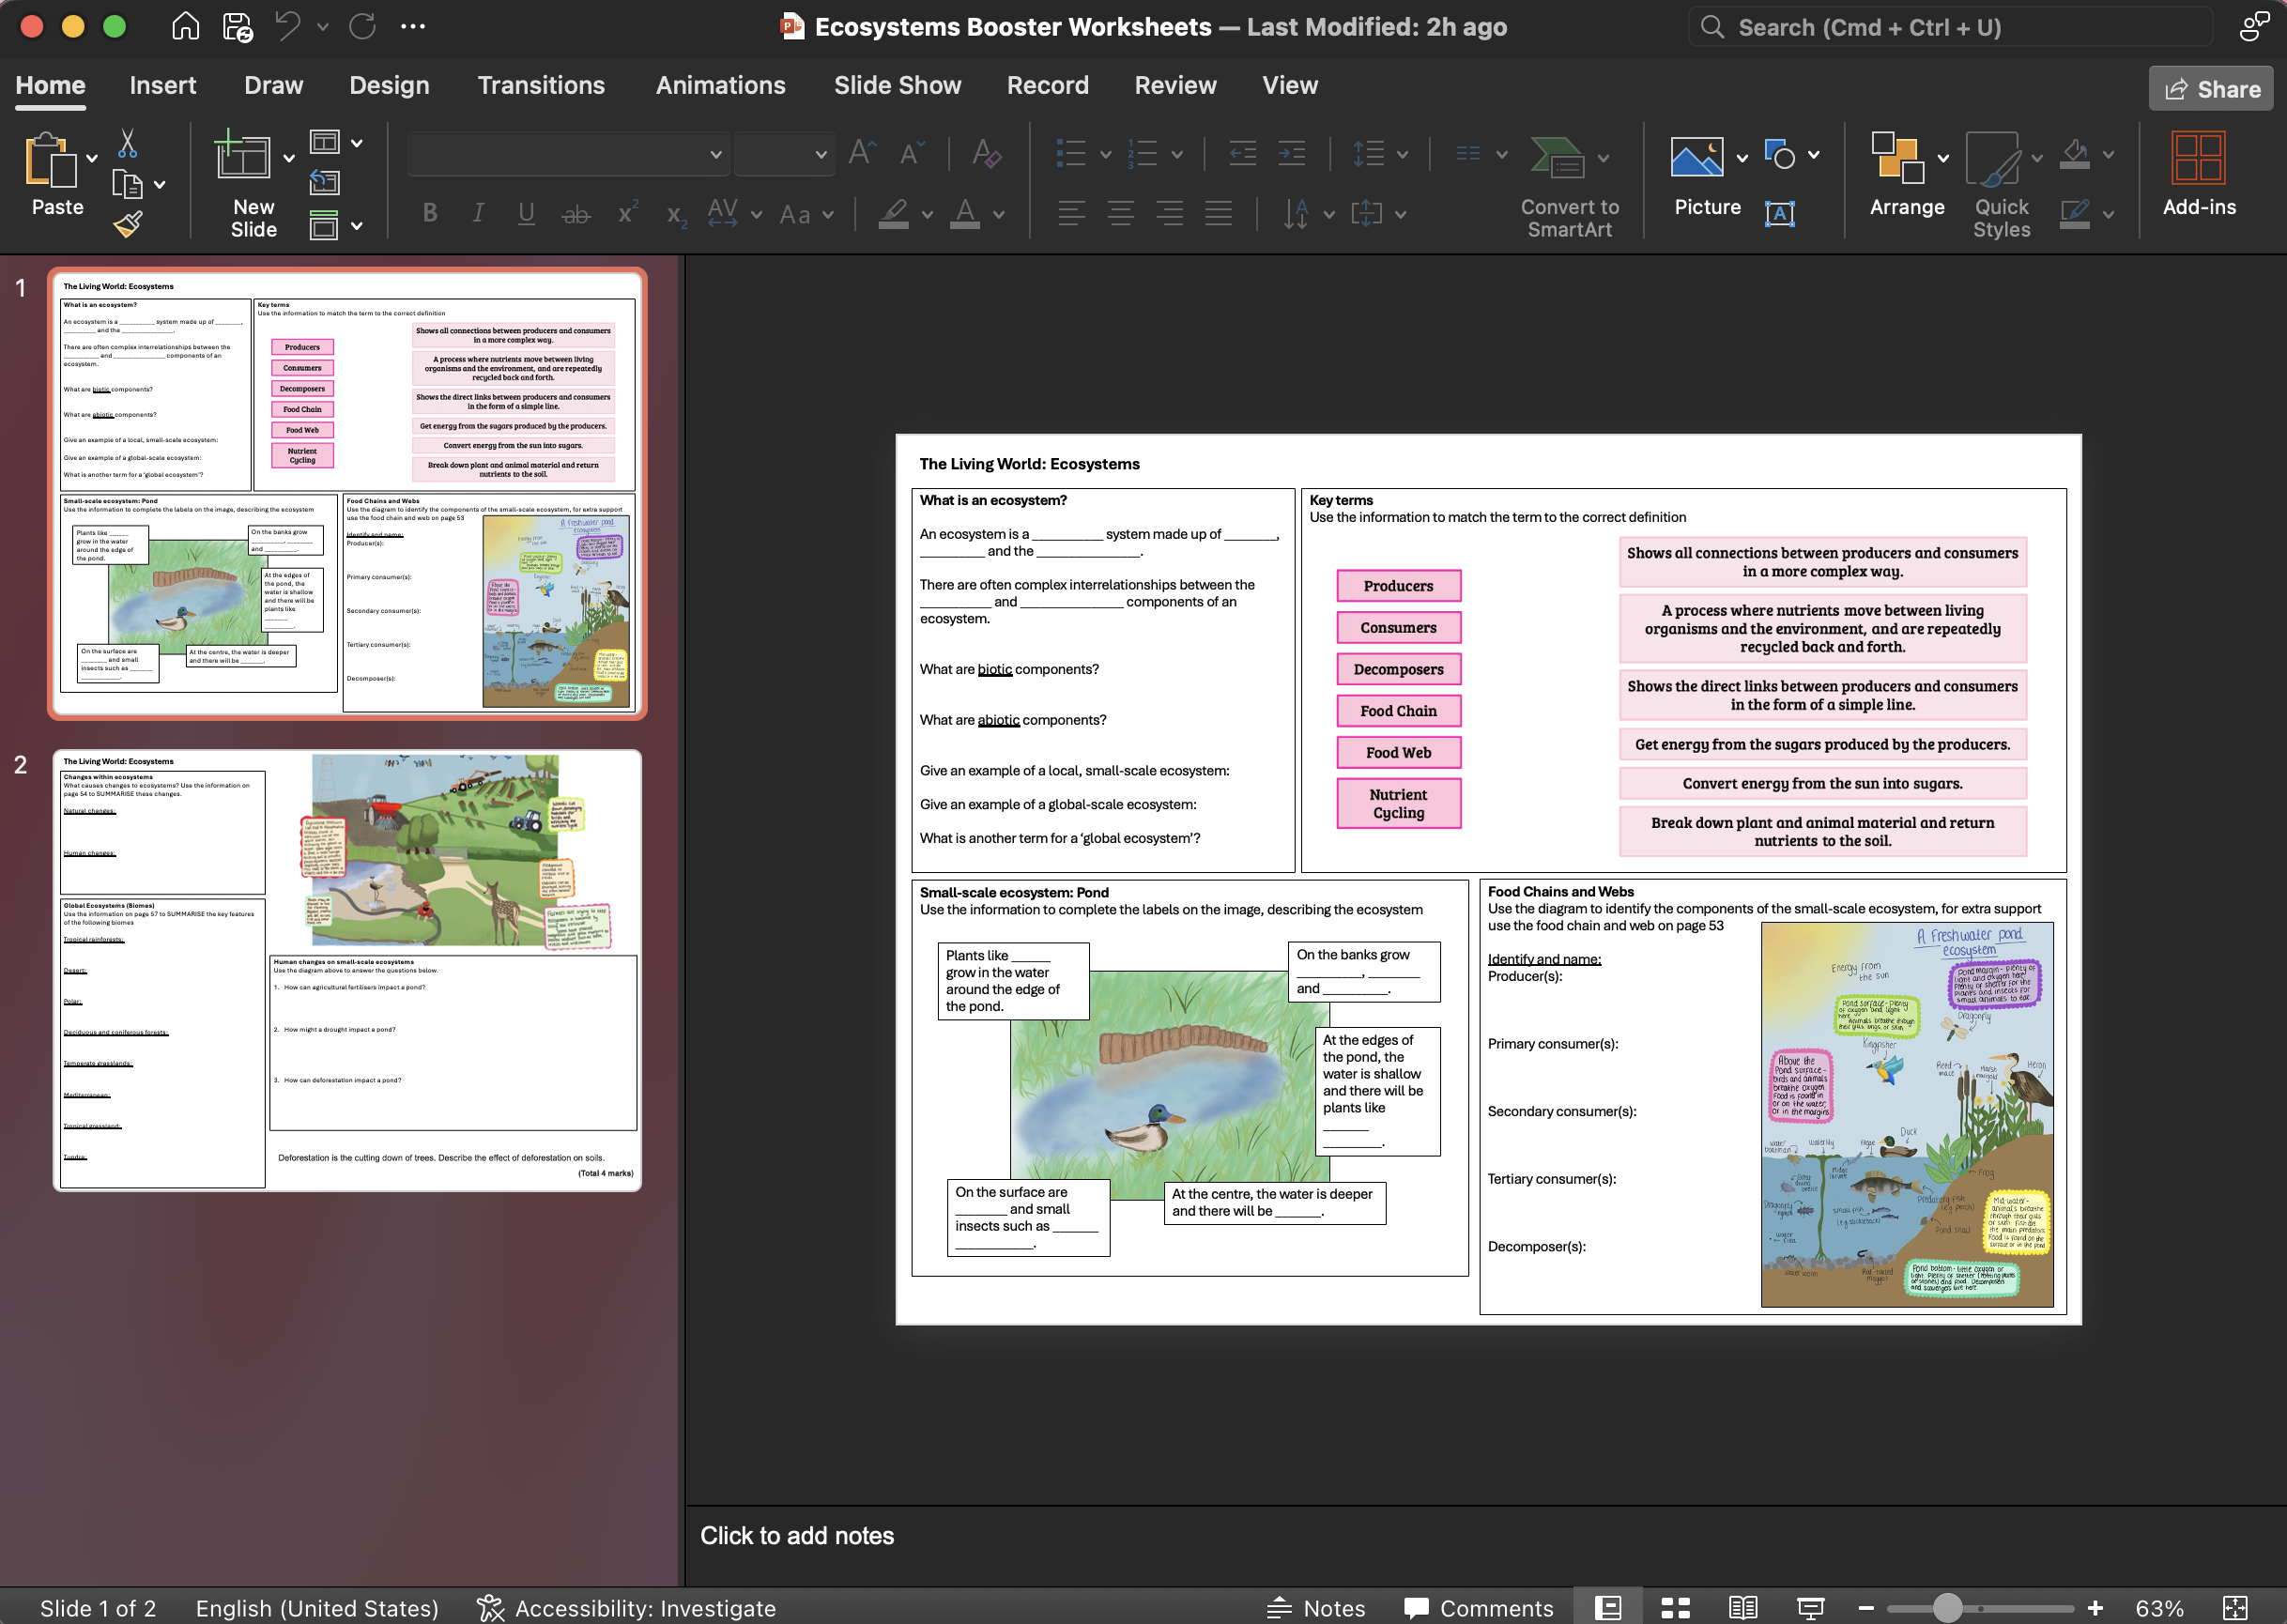
Task: Click the Format Painter brush icon
Action: (128, 224)
